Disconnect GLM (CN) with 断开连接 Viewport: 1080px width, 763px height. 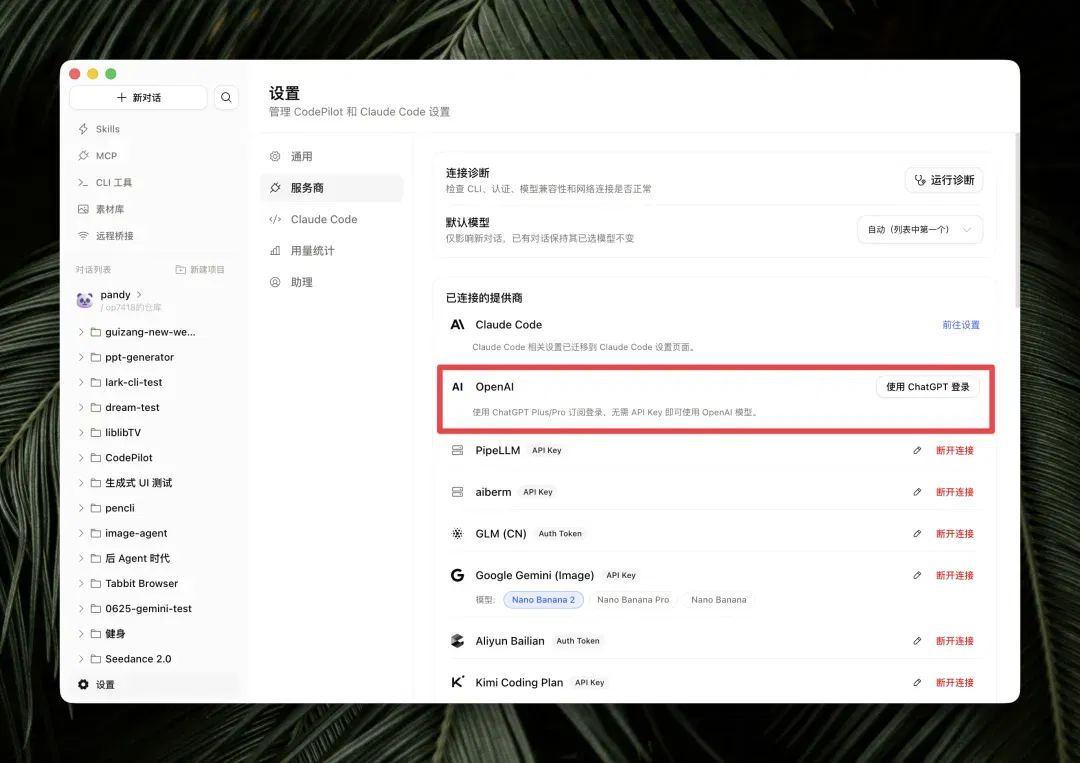coord(955,534)
